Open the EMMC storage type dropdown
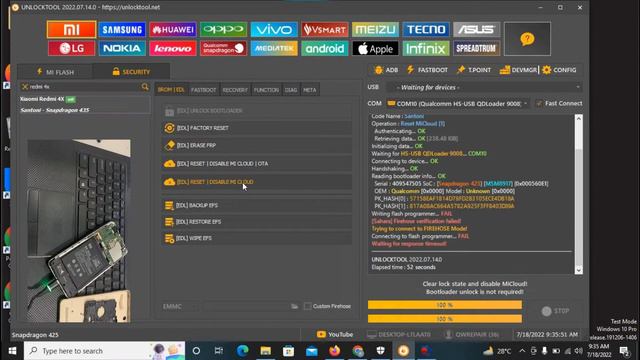This screenshot has height=360, width=640. pos(180,307)
